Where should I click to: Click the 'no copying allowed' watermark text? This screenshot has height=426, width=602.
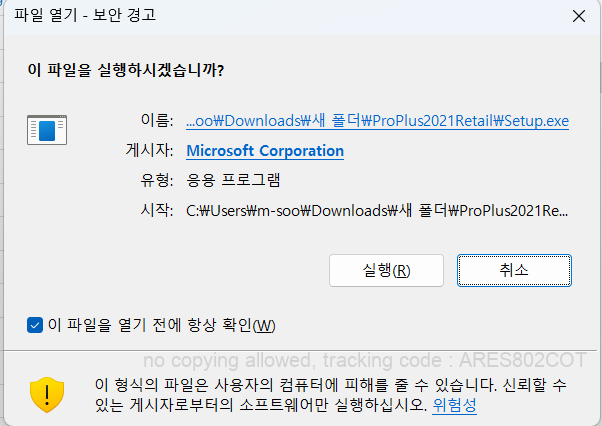click(x=365, y=360)
